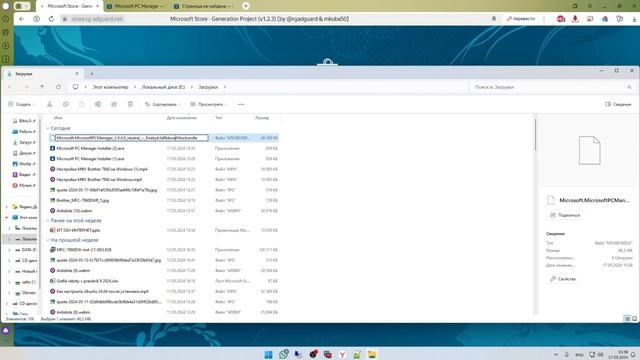640x360 pixels.
Task: Click the Поделиться button in details pane
Action: click(565, 215)
